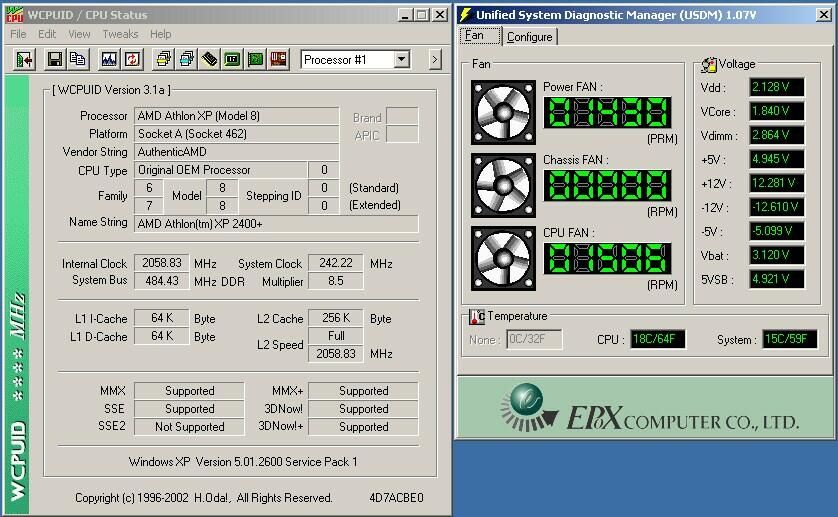Click the 3DNow!+ Supported field

click(x=363, y=427)
